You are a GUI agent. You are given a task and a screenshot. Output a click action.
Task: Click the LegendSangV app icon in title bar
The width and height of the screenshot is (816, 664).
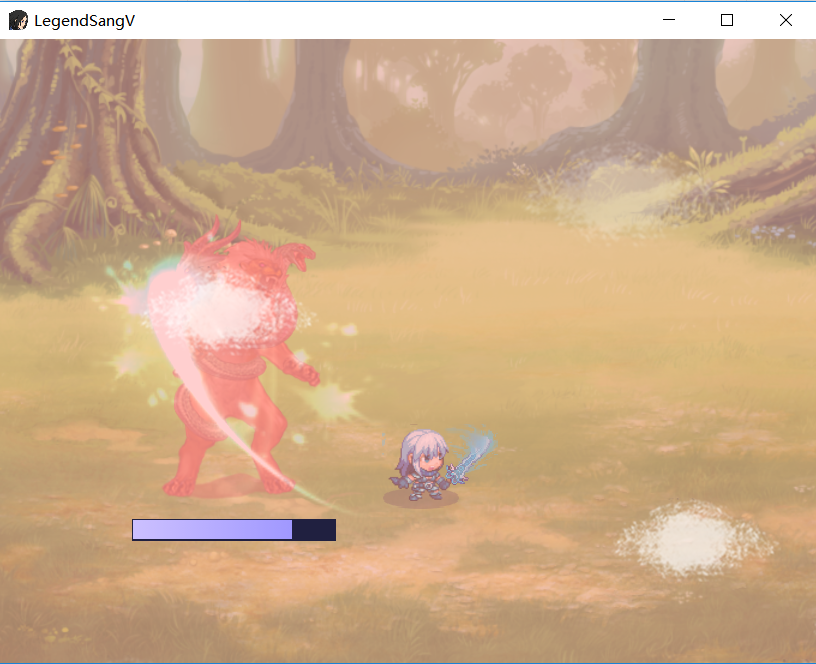tap(18, 20)
